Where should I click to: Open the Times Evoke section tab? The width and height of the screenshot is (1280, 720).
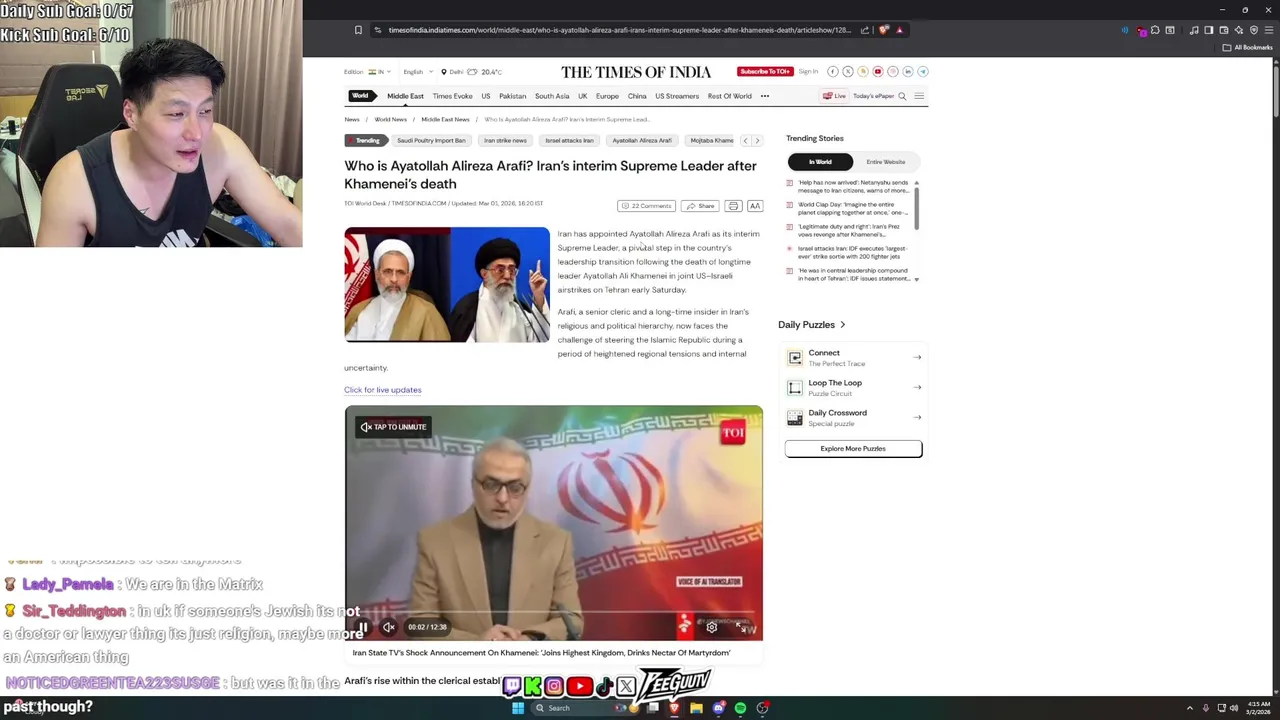452,96
